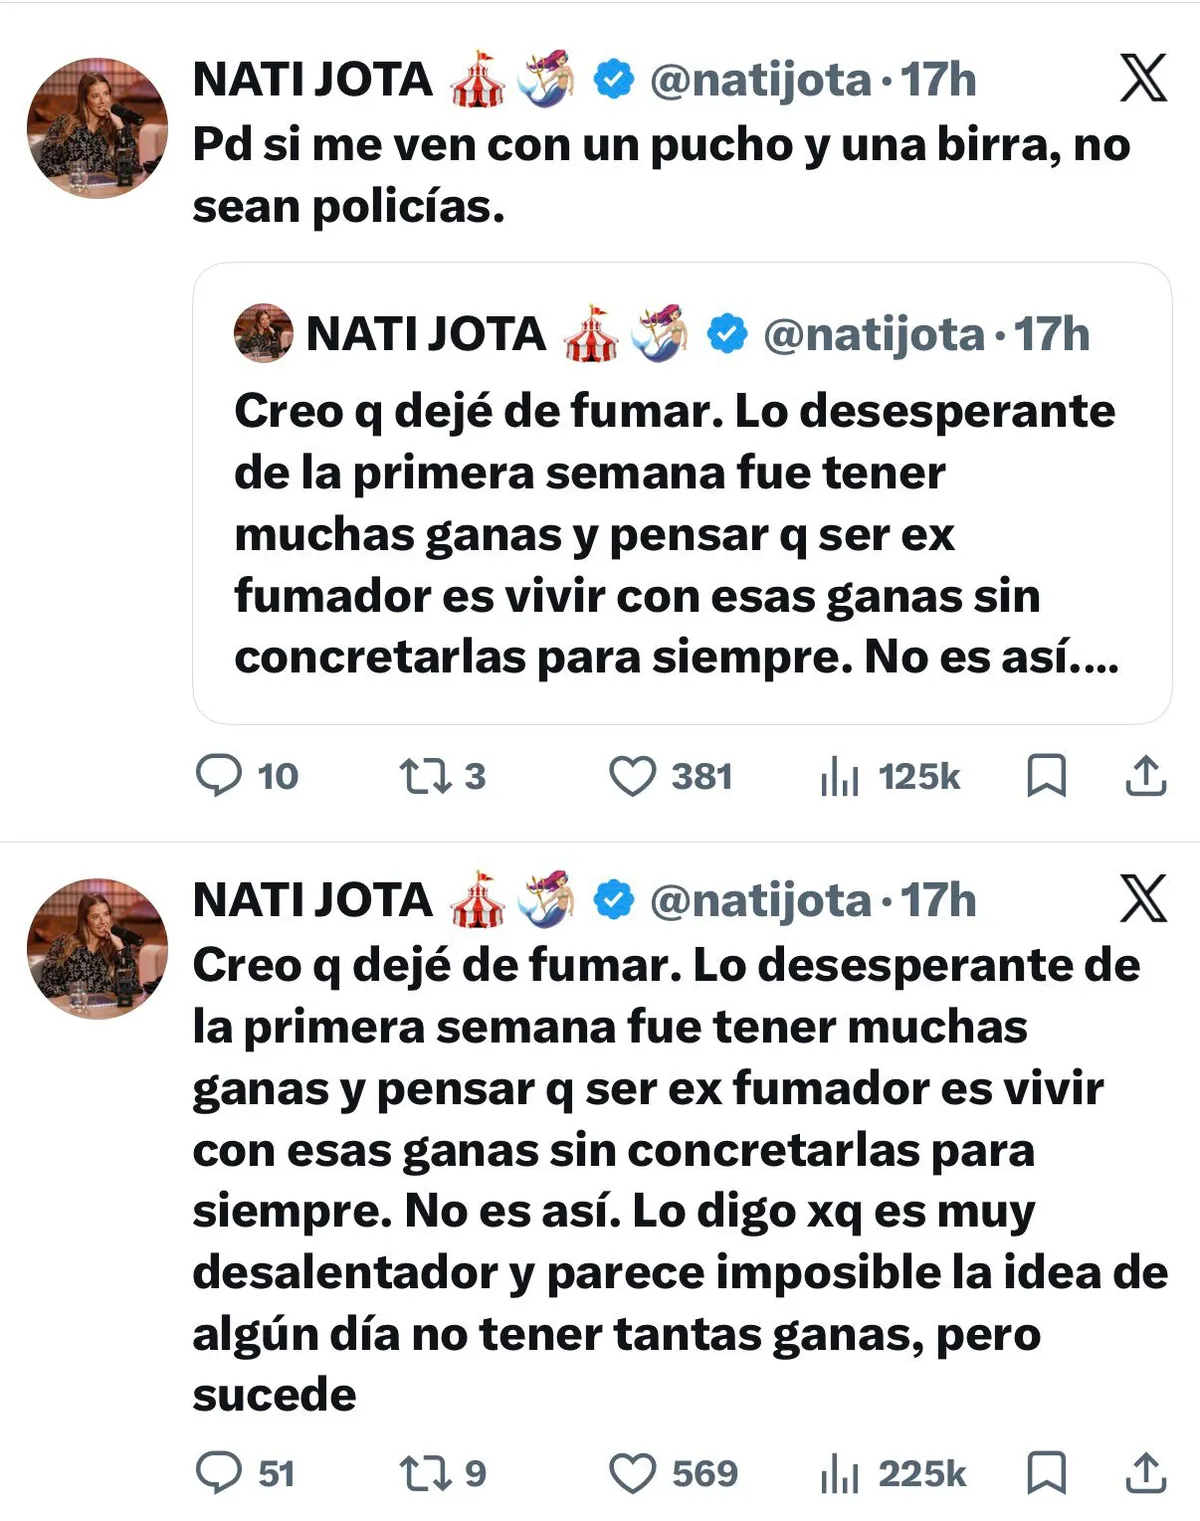Share the second tweet
The height and width of the screenshot is (1521, 1200).
pyautogui.click(x=1146, y=1473)
